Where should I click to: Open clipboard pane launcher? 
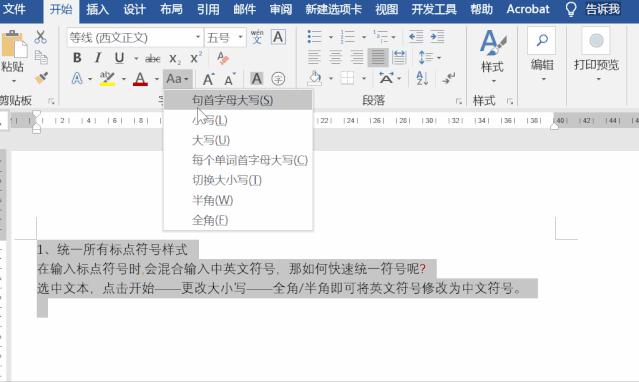point(51,101)
